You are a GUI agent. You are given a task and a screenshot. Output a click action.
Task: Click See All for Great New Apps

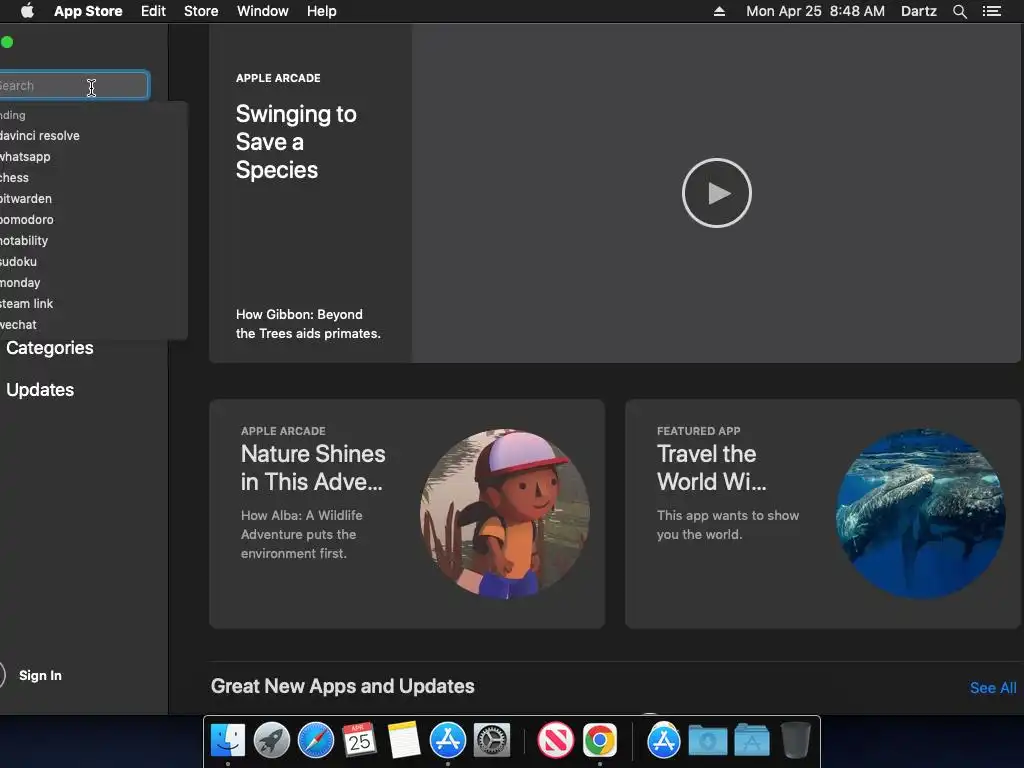[x=993, y=688]
